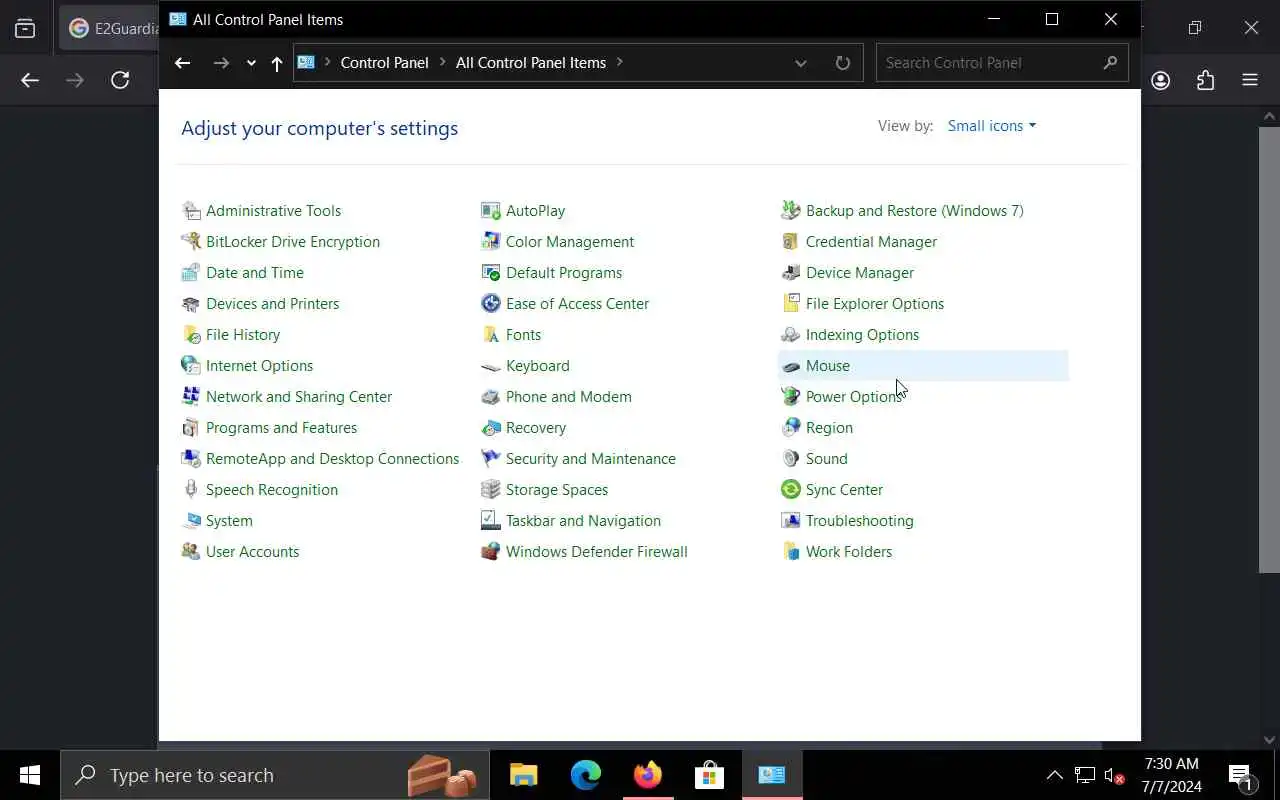The image size is (1280, 800).
Task: Click the Sound speaker icon
Action: 791,459
